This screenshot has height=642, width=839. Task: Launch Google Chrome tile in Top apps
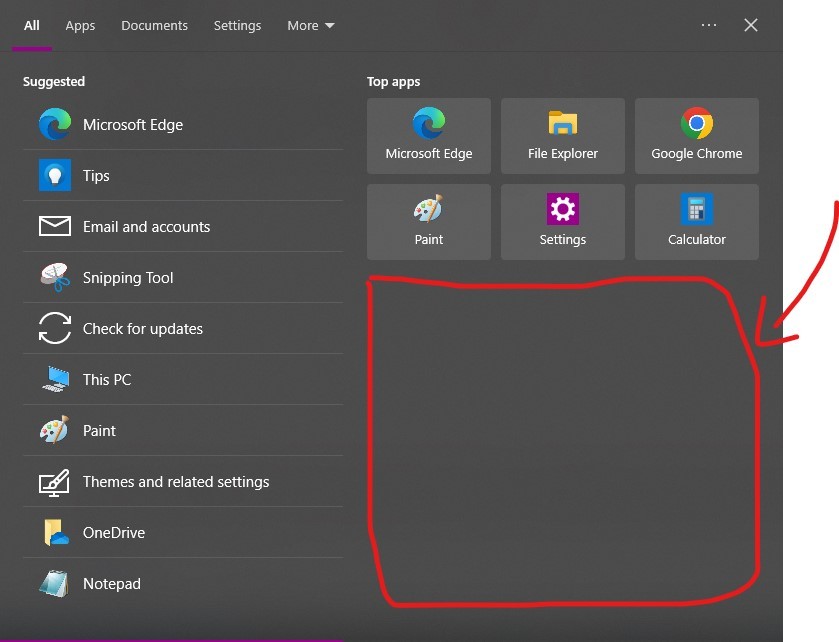click(697, 136)
